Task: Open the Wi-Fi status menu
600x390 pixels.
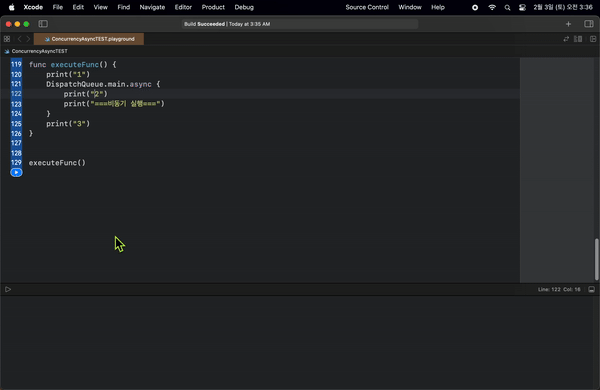Action: 492,7
